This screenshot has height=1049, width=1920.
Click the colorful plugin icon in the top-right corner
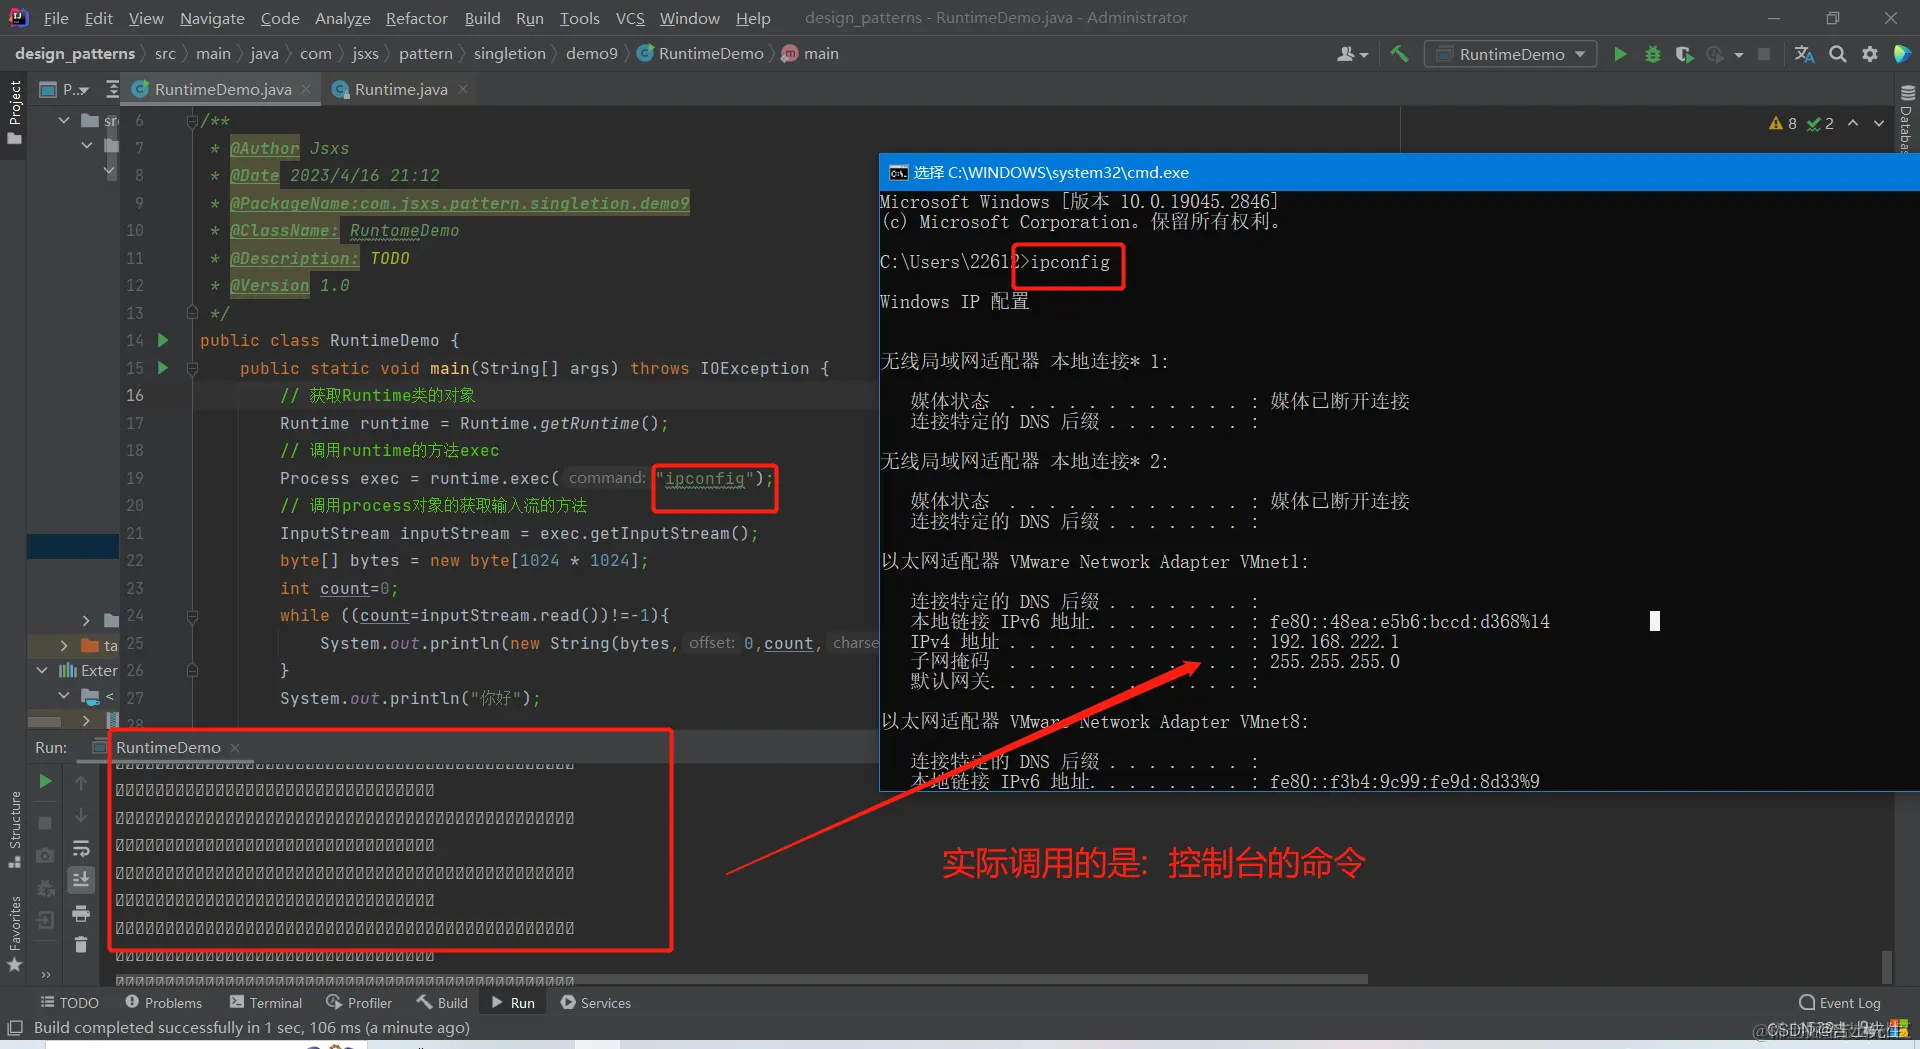[1902, 54]
